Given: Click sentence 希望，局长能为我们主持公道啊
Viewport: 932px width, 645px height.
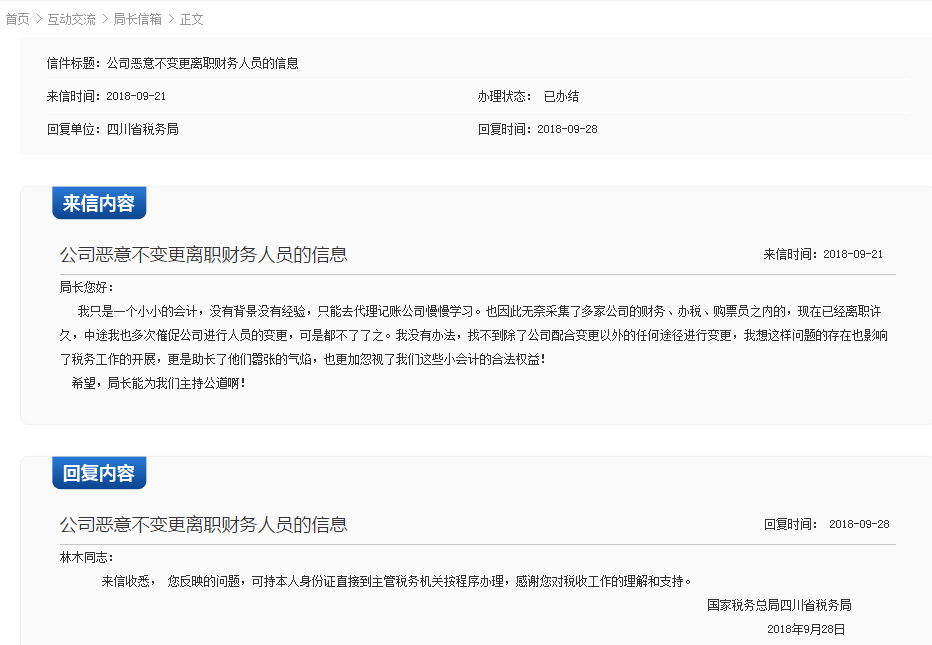Looking at the screenshot, I should [158, 383].
